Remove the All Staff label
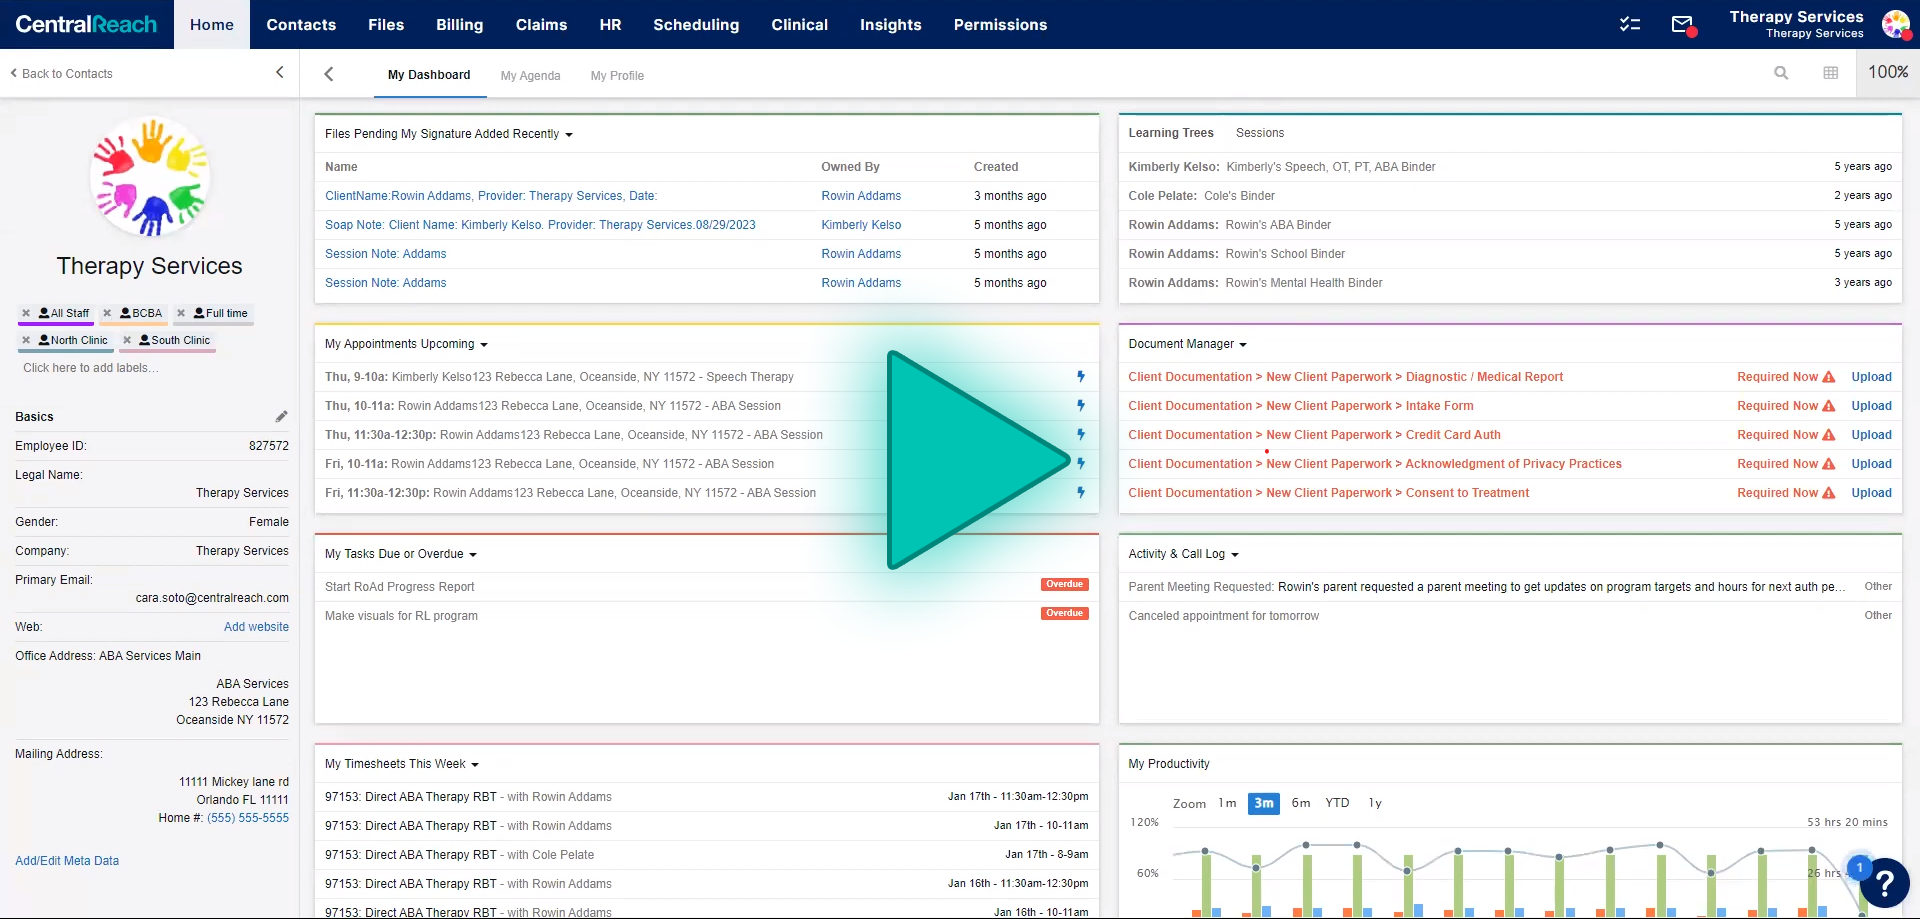Image resolution: width=1920 pixels, height=919 pixels. [26, 313]
